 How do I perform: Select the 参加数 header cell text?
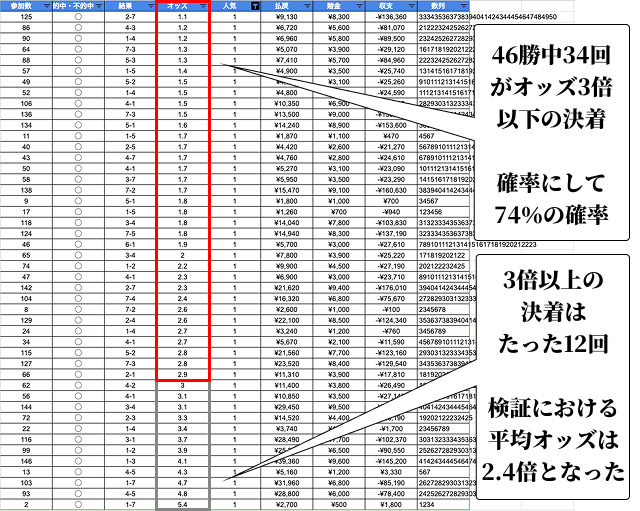[x=21, y=6]
